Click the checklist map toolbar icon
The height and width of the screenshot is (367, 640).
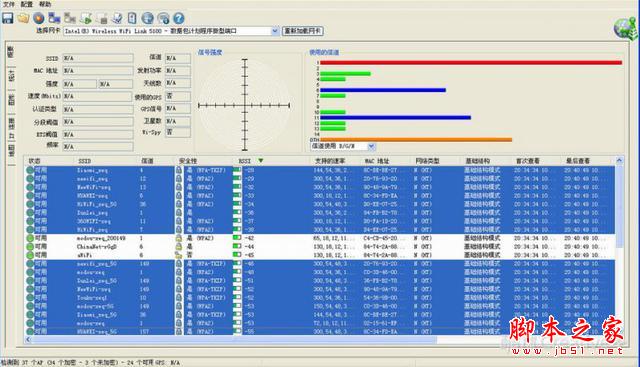117,18
